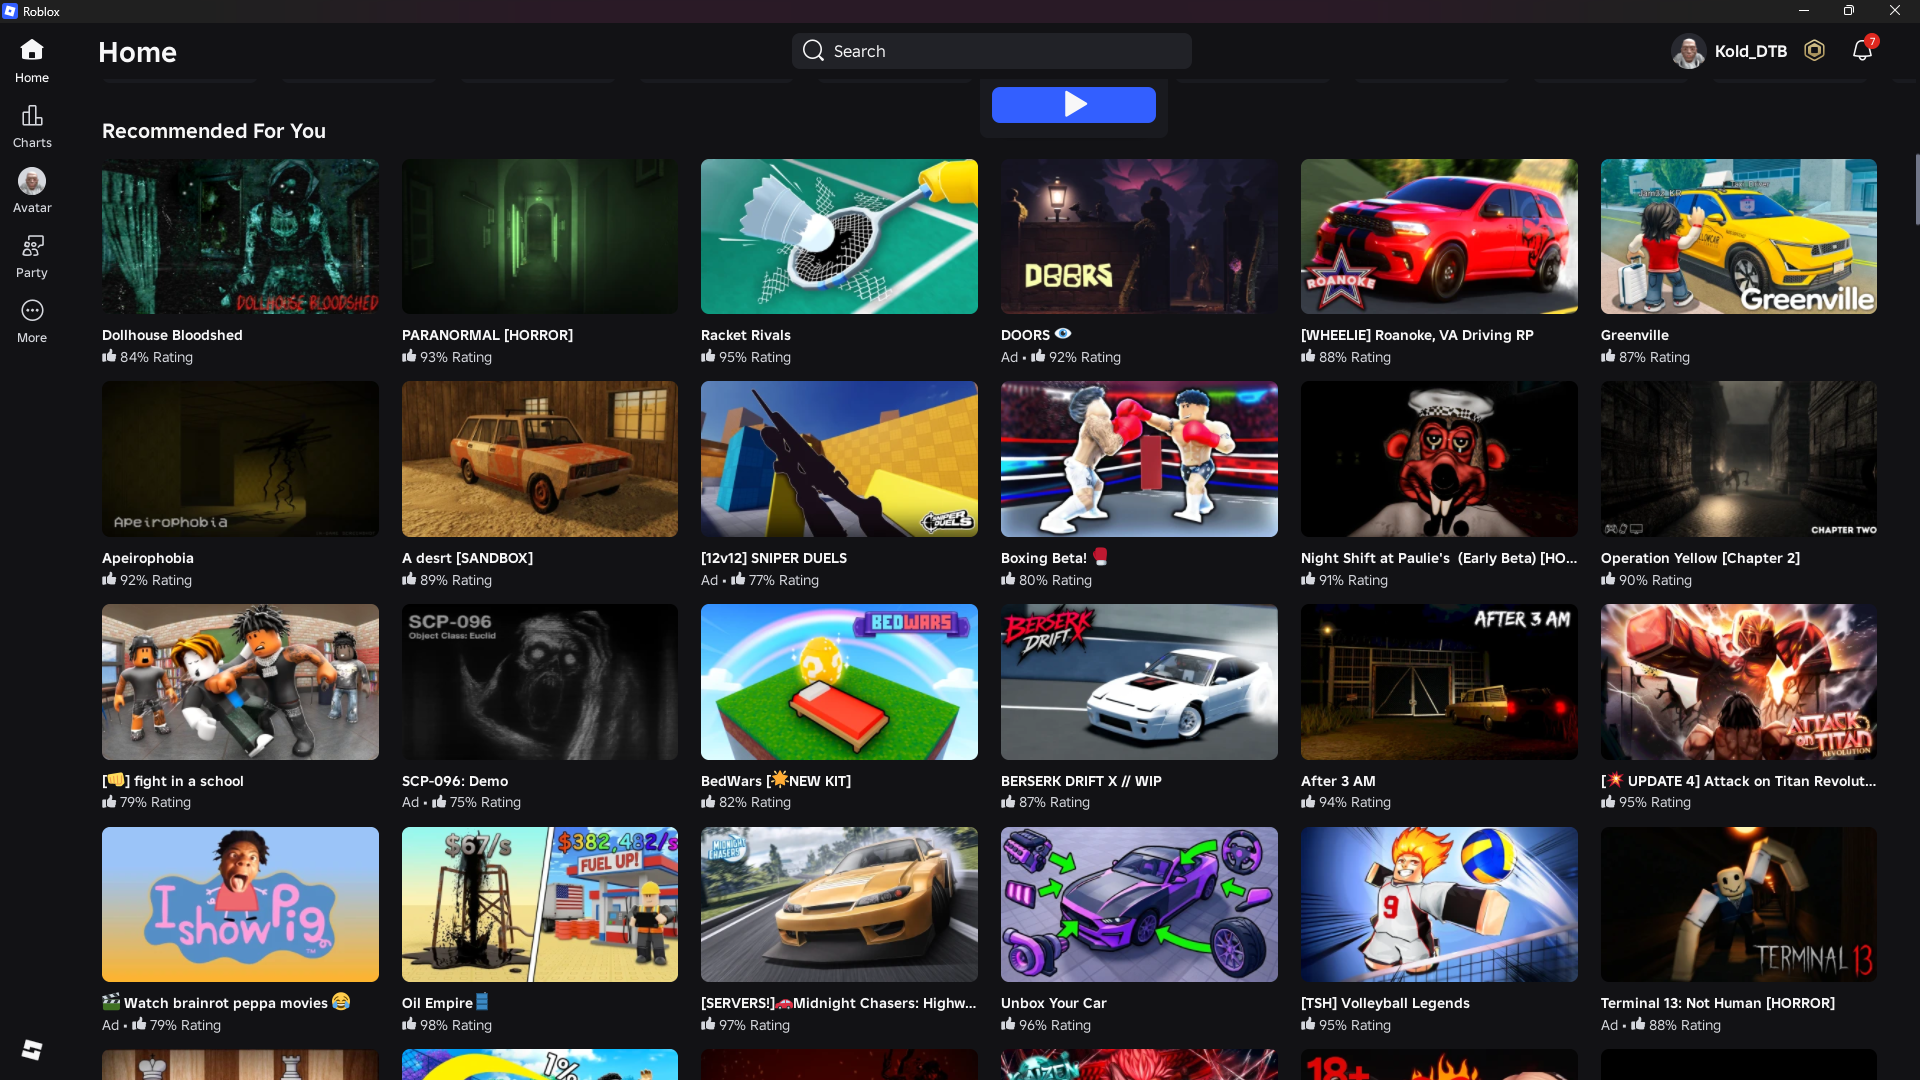The image size is (1920, 1080).
Task: Open the notifications bell icon
Action: pyautogui.click(x=1862, y=50)
